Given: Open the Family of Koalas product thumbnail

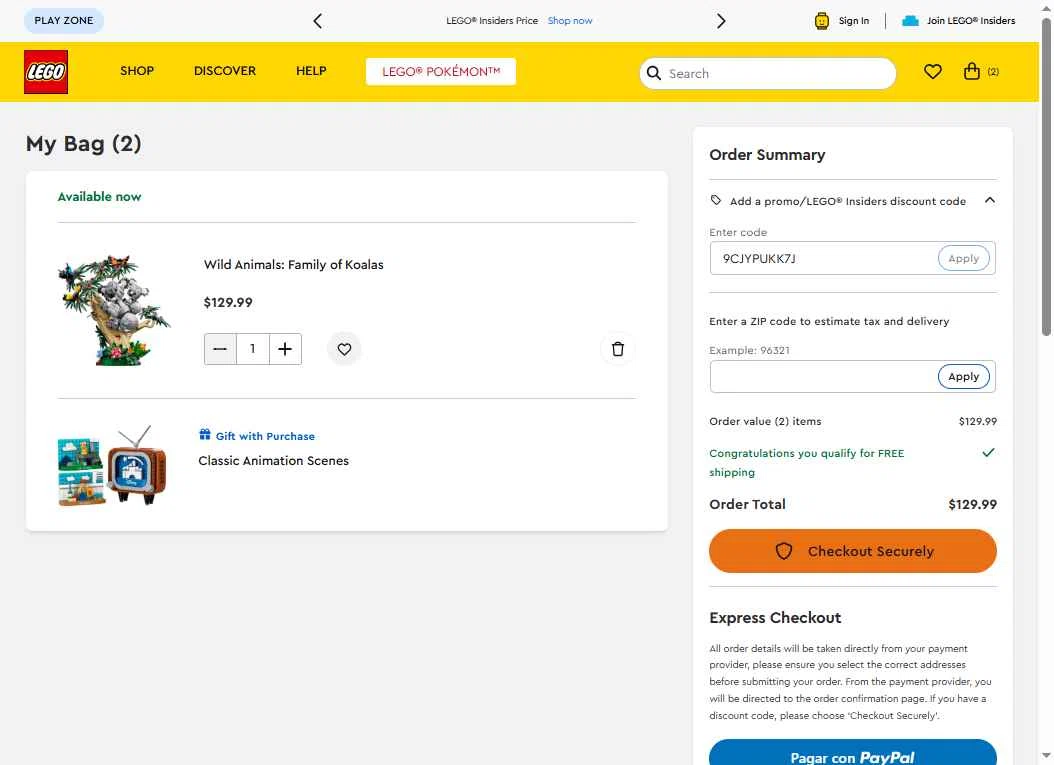Looking at the screenshot, I should [x=114, y=311].
